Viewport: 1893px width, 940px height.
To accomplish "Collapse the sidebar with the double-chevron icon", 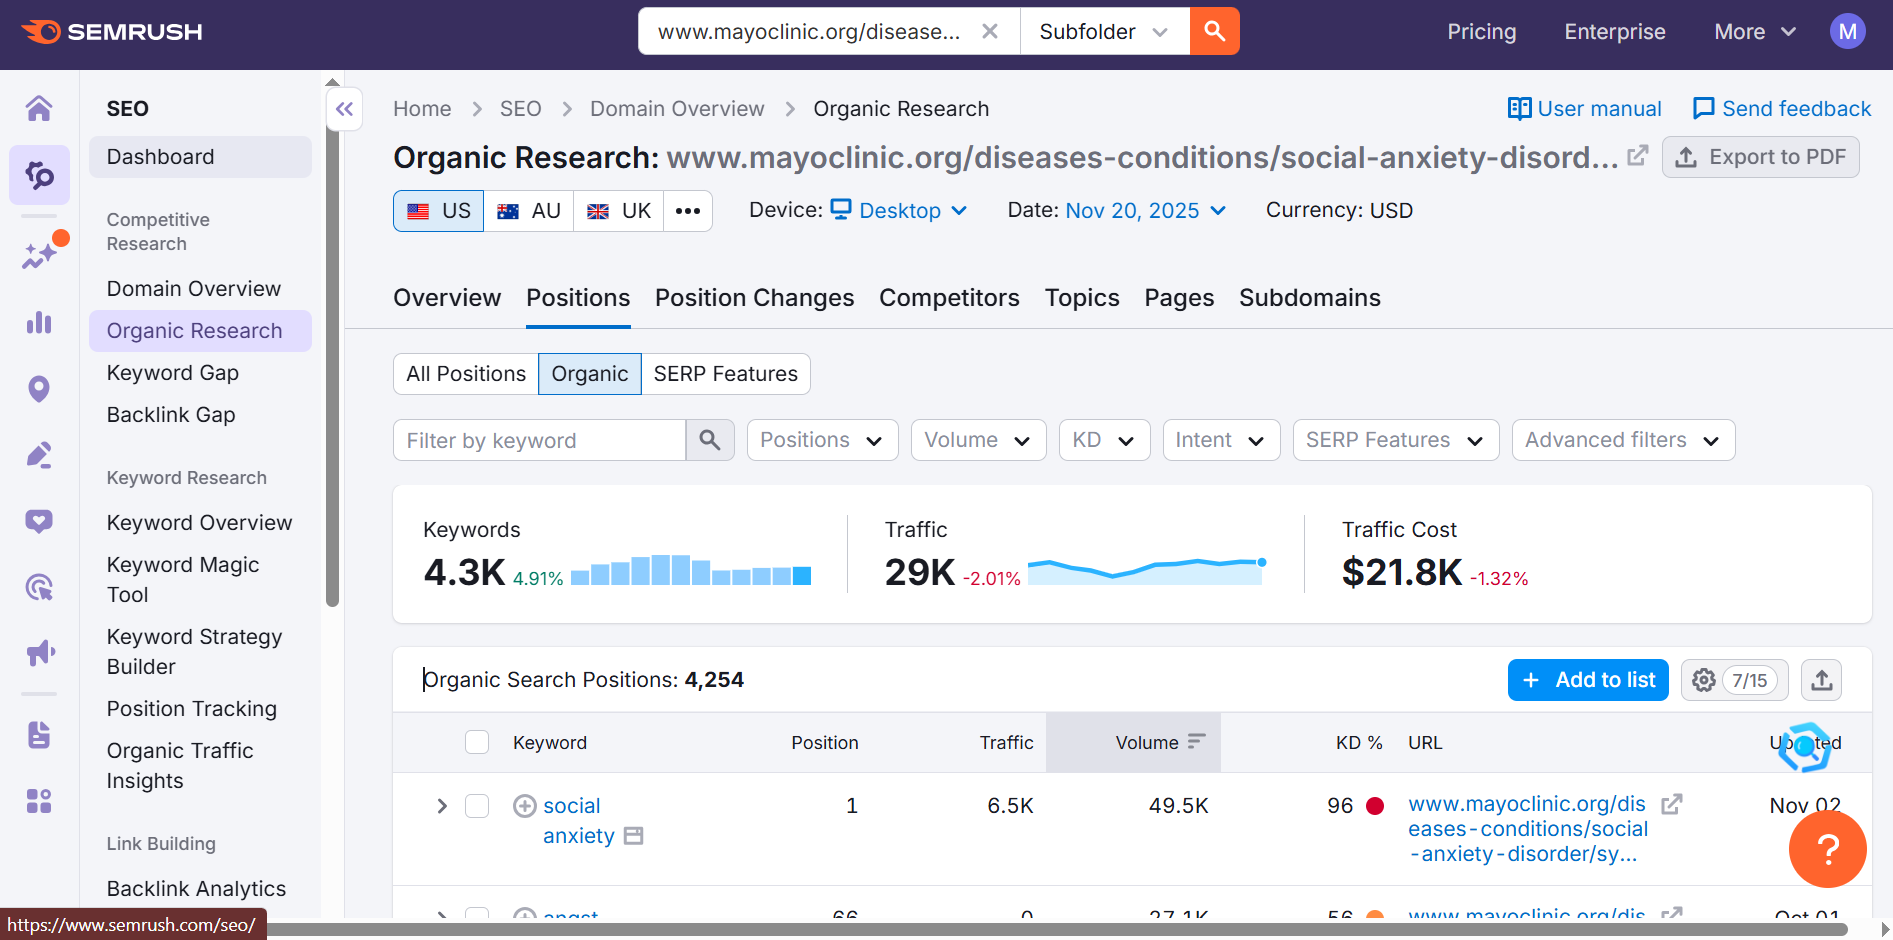I will [x=344, y=109].
